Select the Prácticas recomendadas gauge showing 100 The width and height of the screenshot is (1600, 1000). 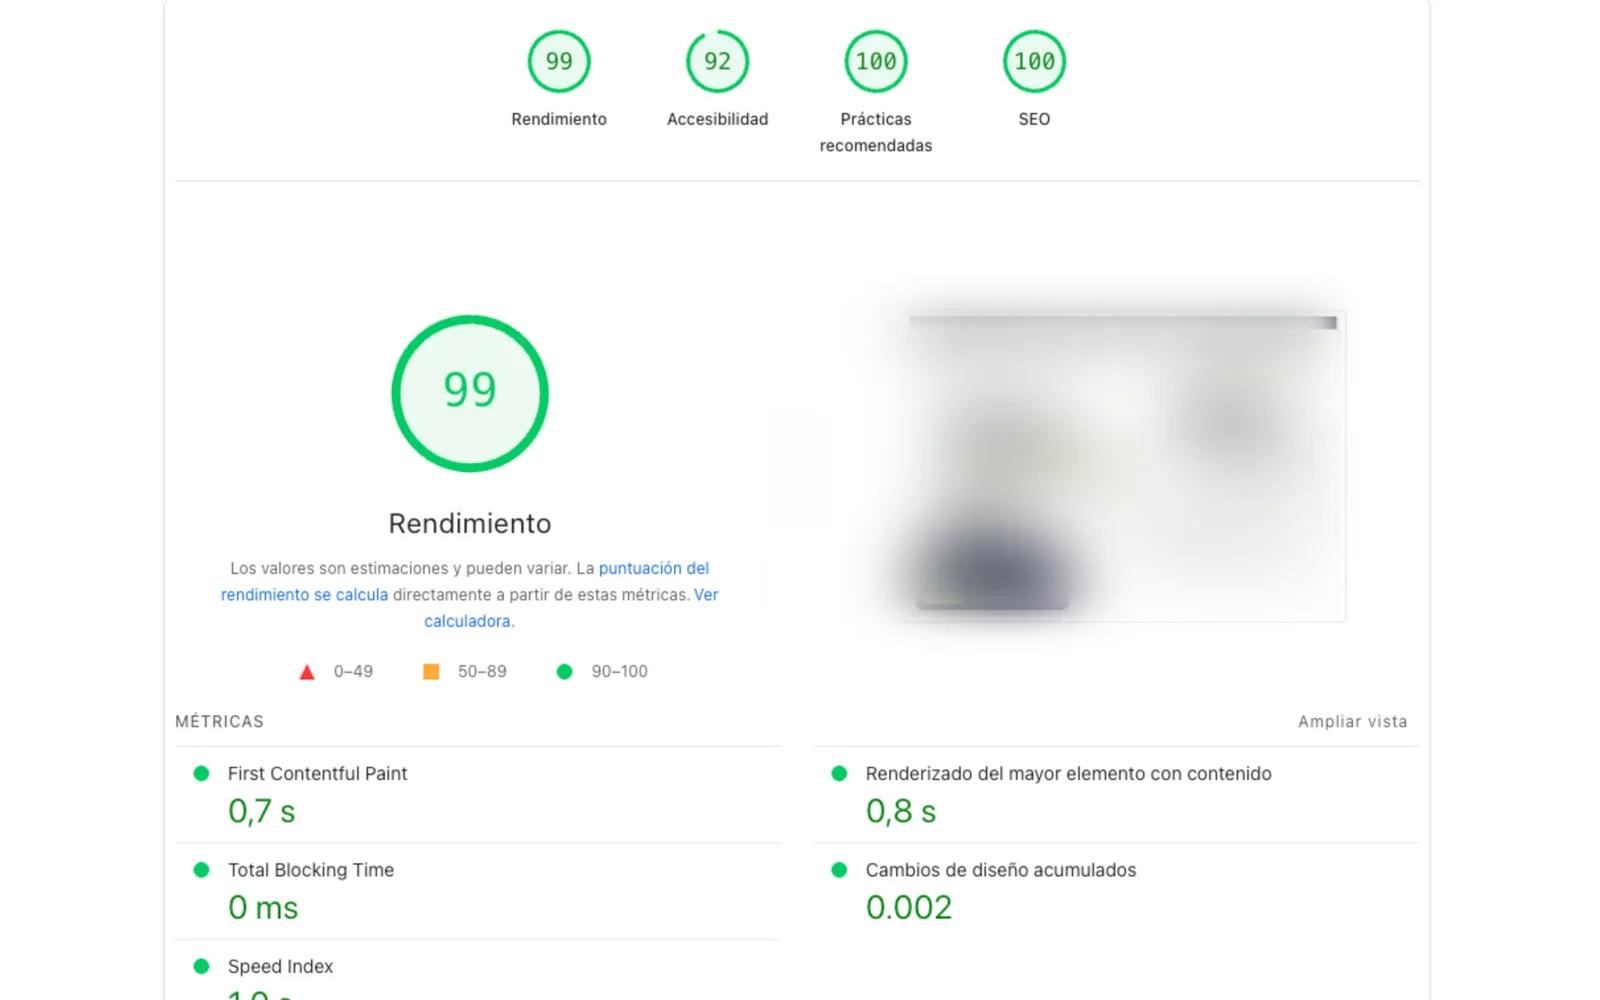click(876, 62)
